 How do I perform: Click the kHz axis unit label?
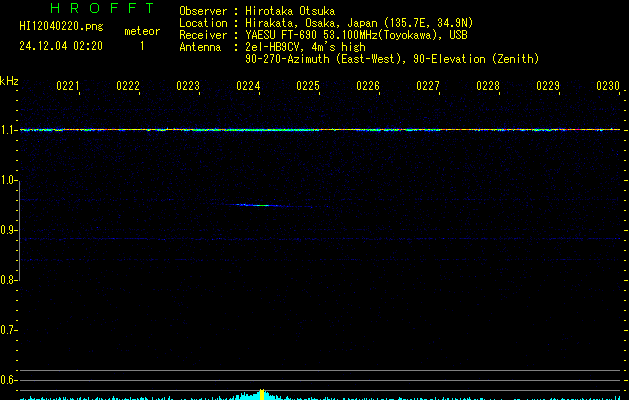click(9, 81)
